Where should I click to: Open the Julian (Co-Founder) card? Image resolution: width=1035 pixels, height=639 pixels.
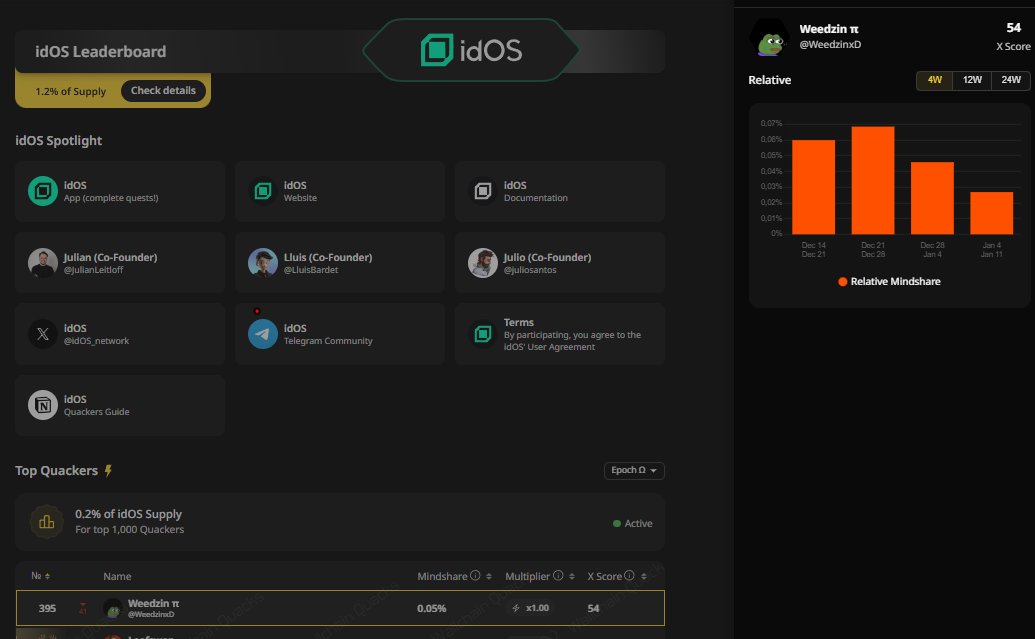point(120,263)
